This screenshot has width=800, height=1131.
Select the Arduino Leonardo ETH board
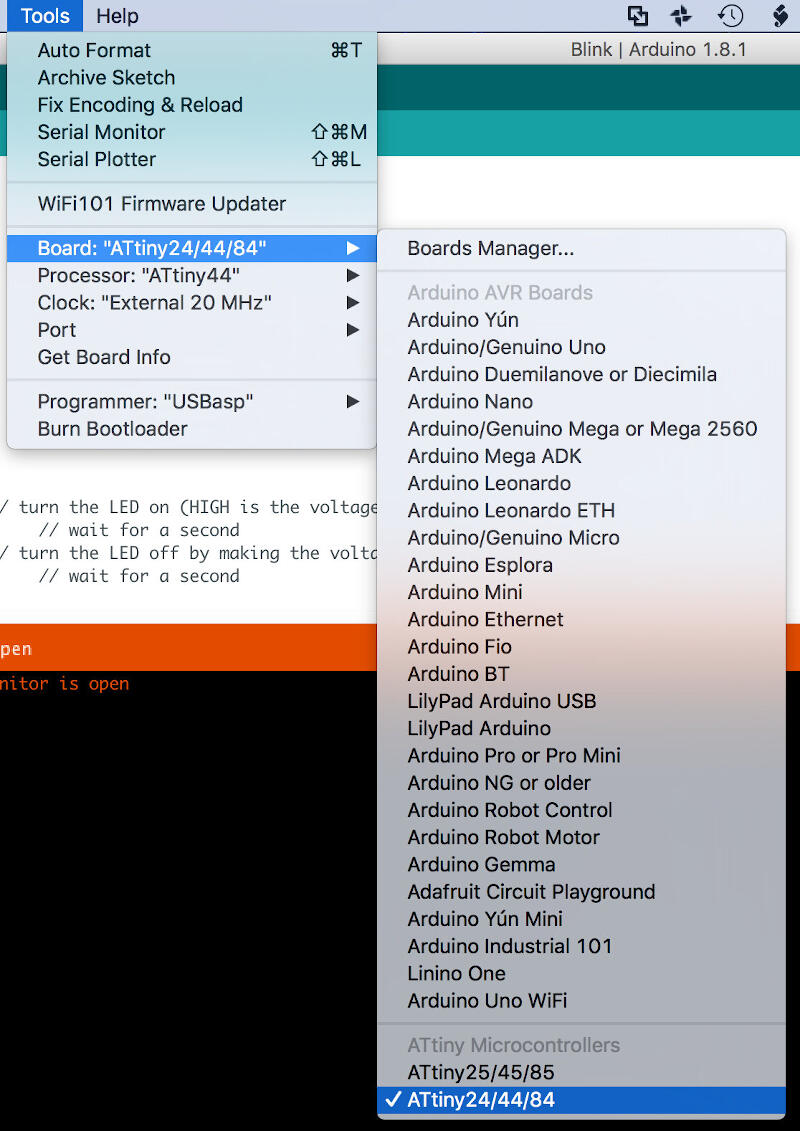(x=581, y=511)
